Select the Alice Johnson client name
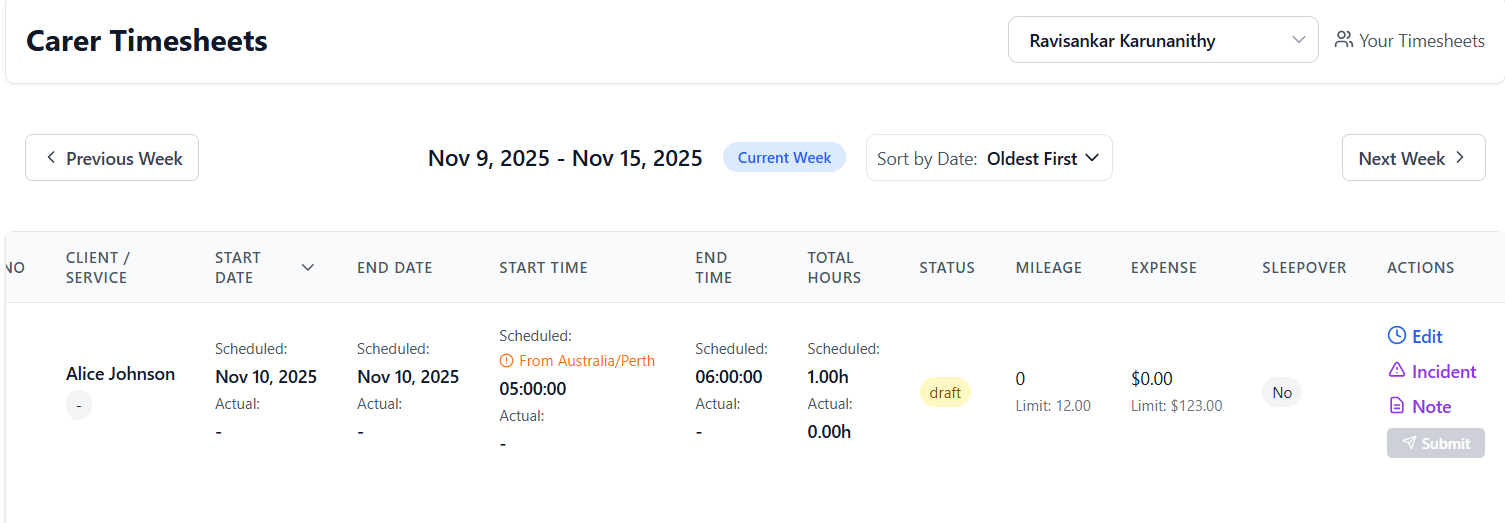Image resolution: width=1505 pixels, height=523 pixels. [x=120, y=374]
